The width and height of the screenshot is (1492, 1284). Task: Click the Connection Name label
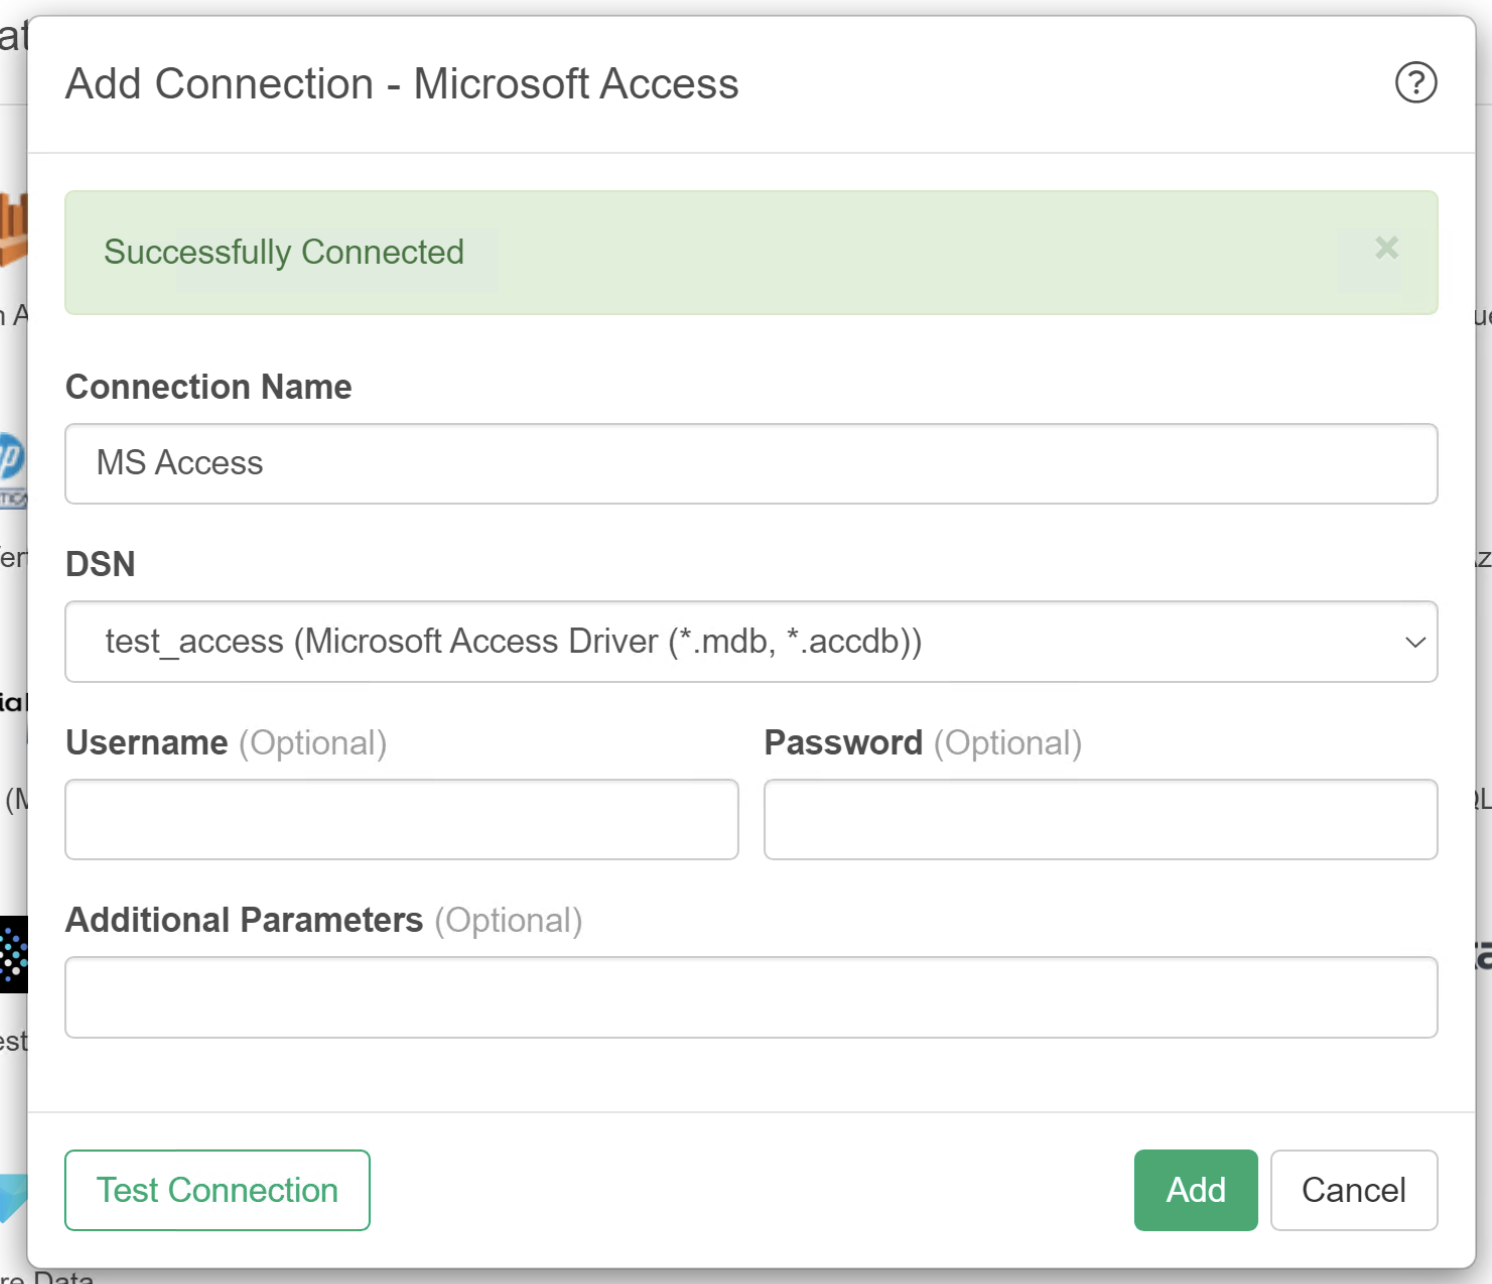pos(209,387)
